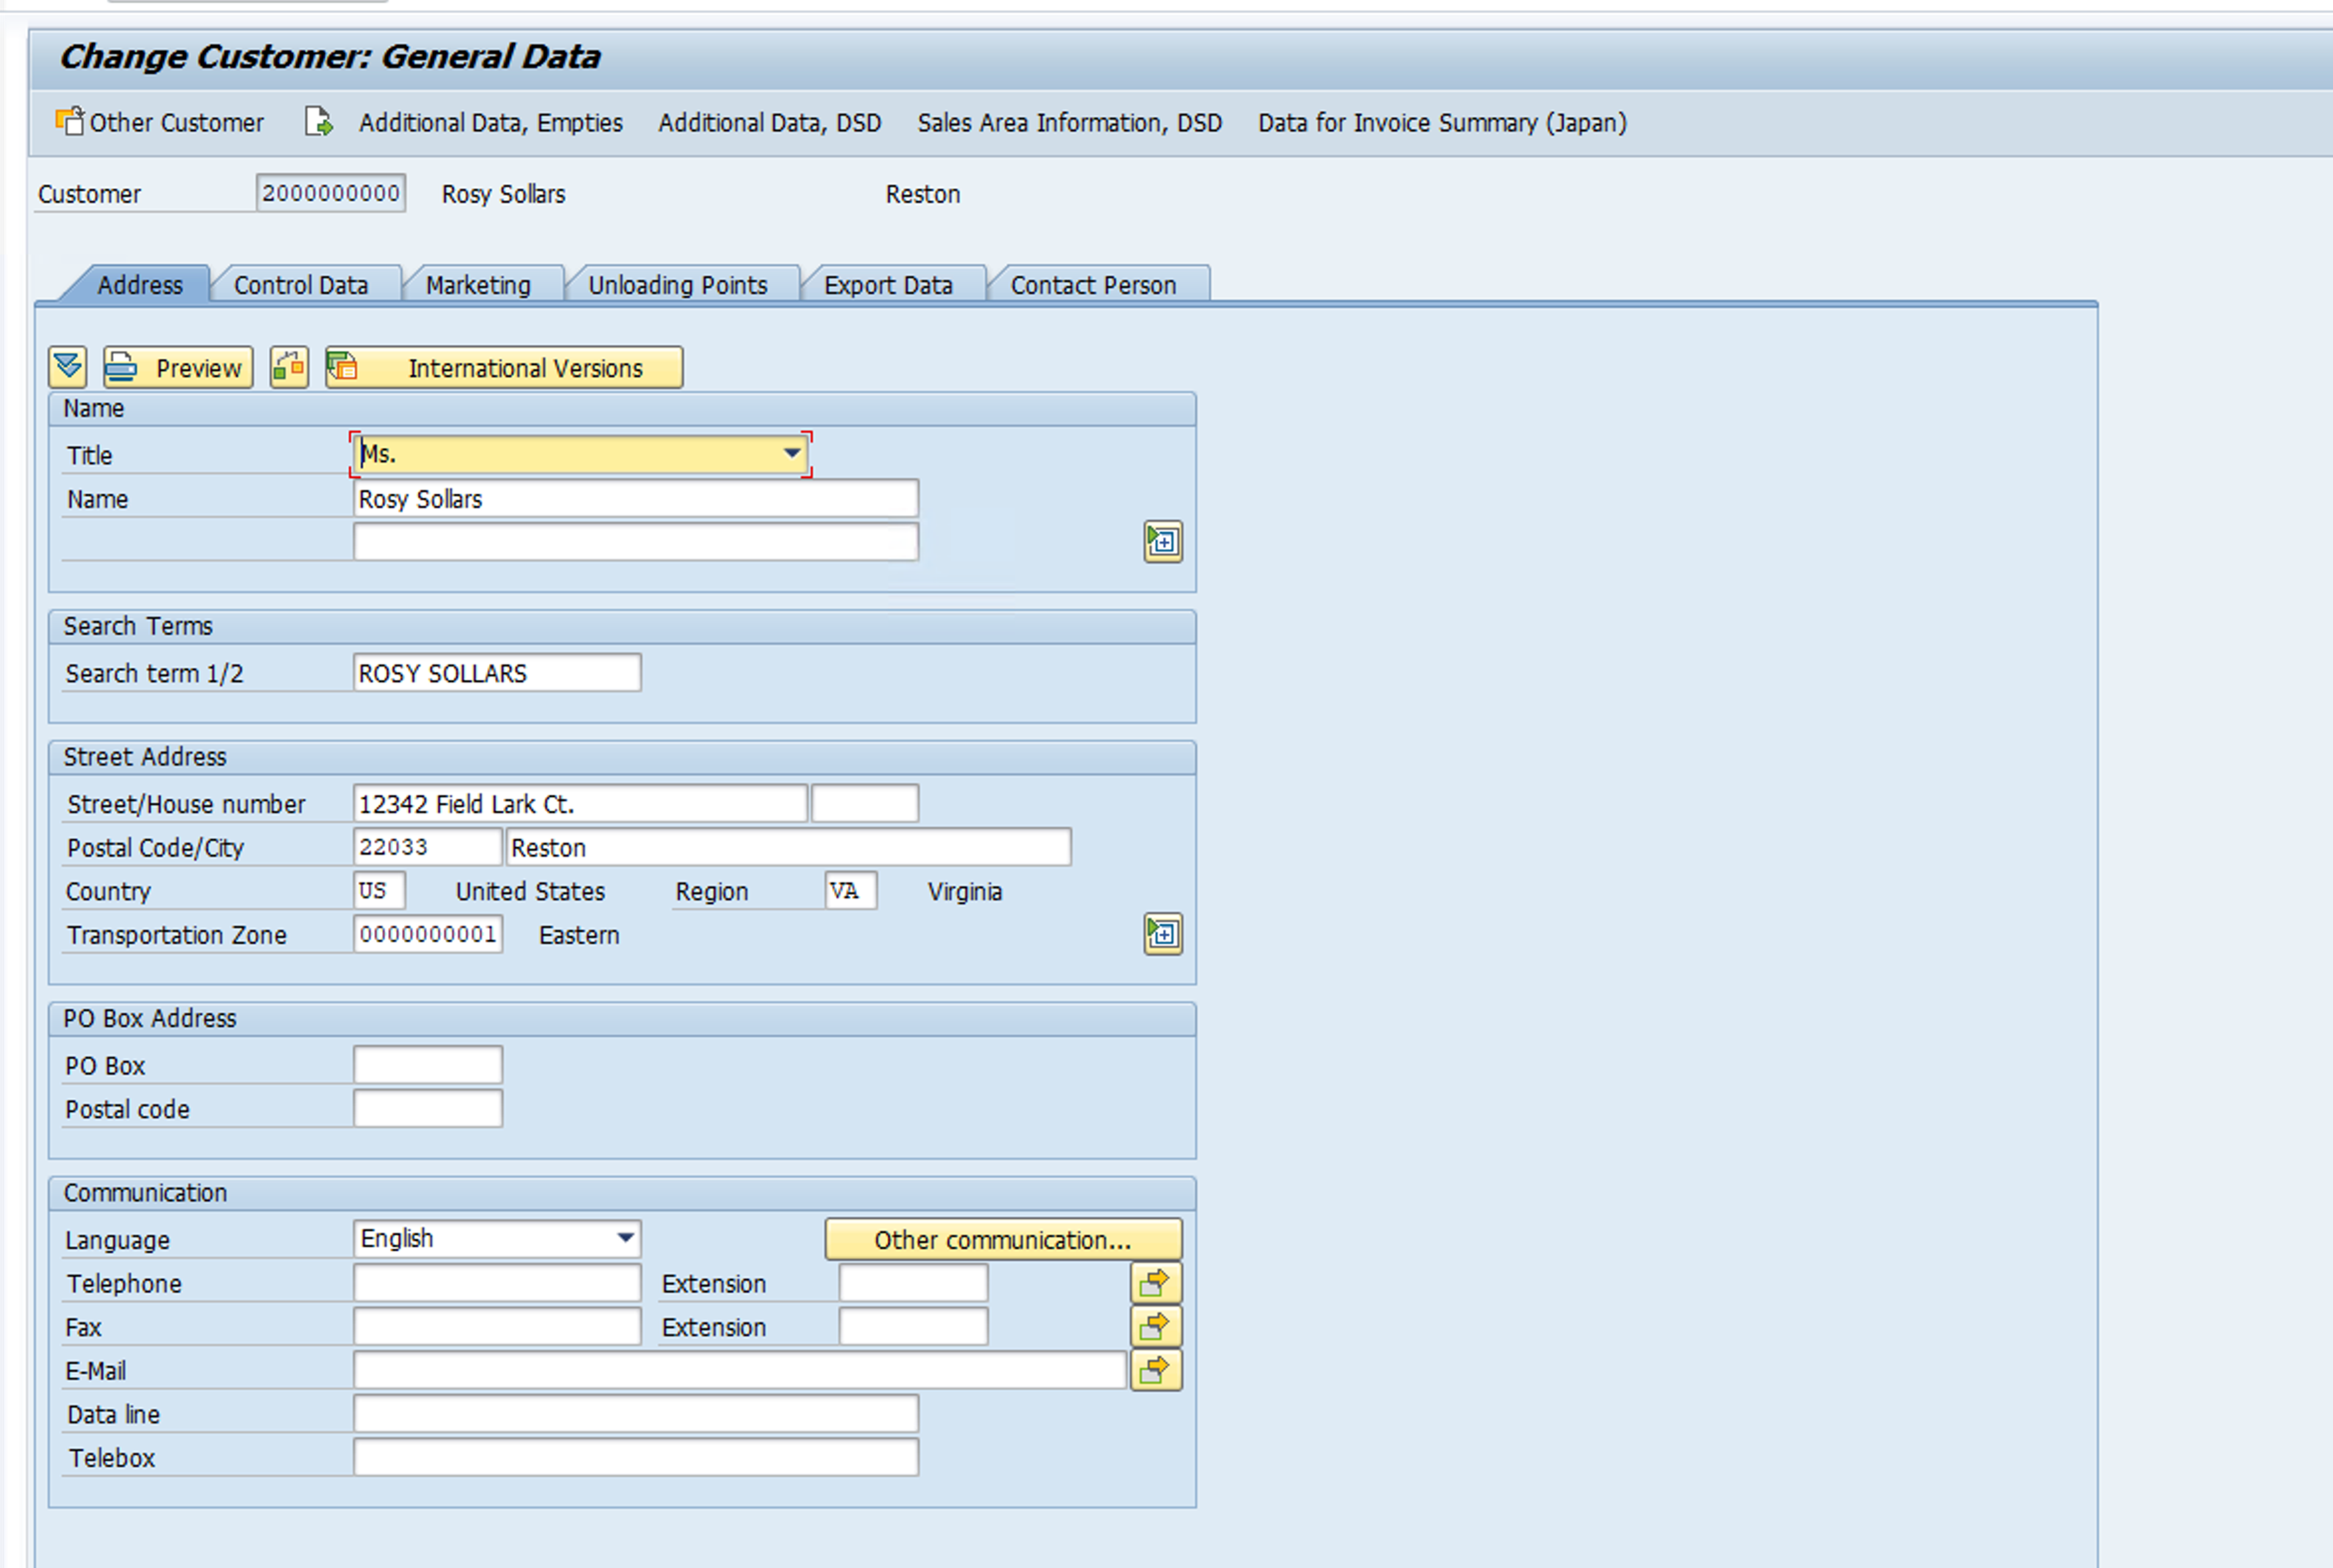2333x1568 pixels.
Task: Click the Preview button label
Action: (x=198, y=368)
